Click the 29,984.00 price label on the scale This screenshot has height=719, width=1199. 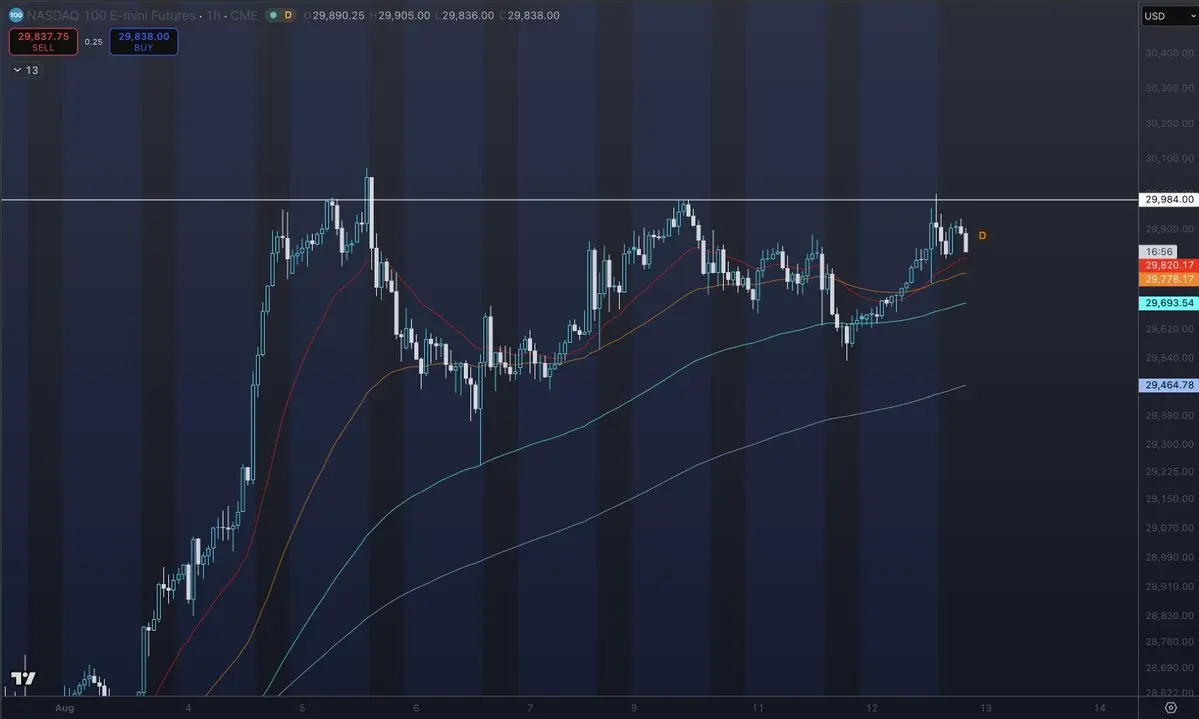(1169, 200)
